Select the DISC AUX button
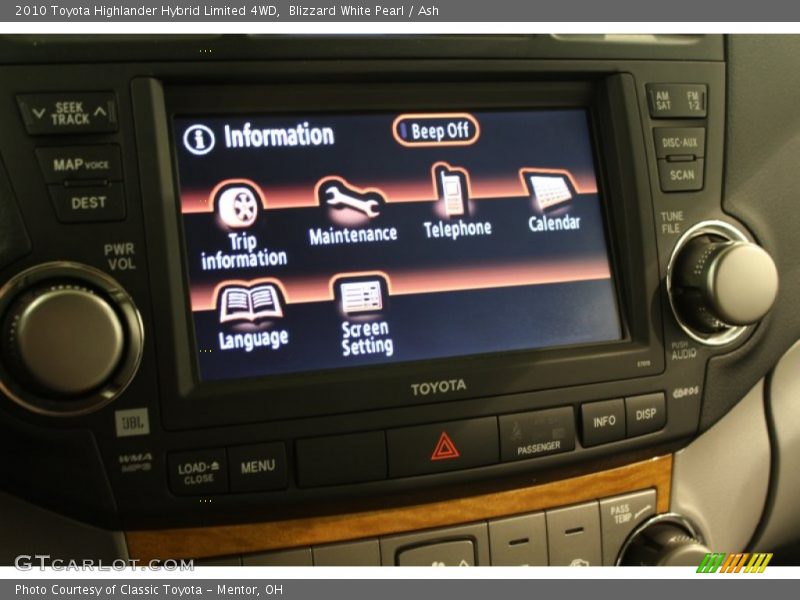 pos(679,143)
